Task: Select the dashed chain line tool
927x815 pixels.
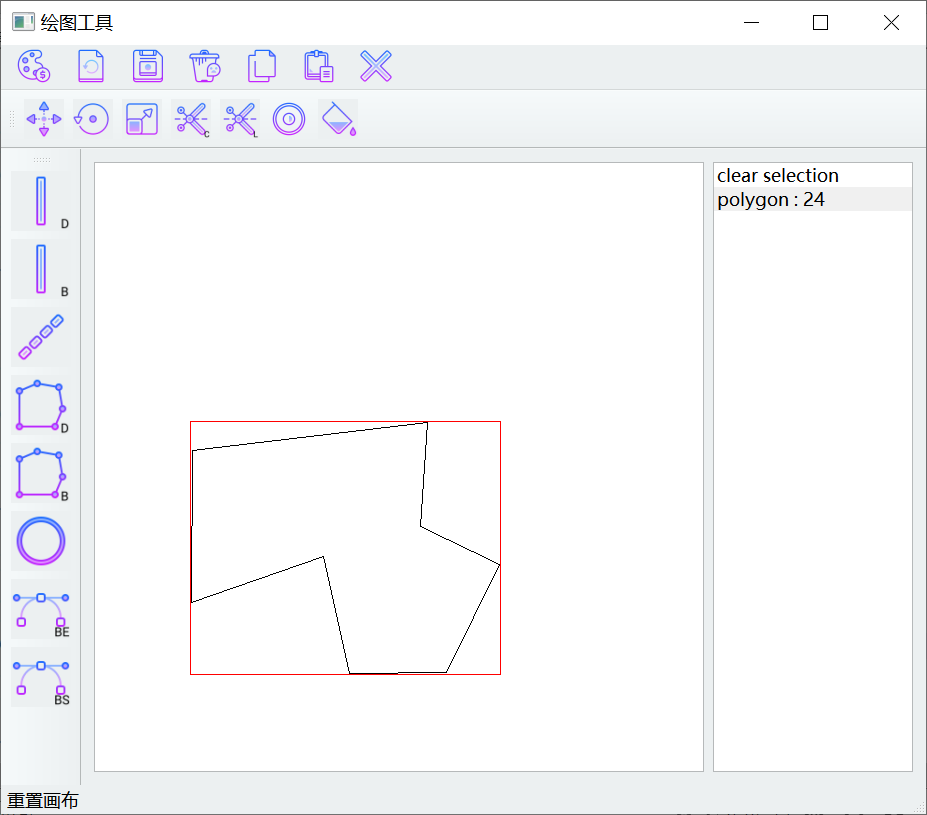Action: (x=41, y=337)
